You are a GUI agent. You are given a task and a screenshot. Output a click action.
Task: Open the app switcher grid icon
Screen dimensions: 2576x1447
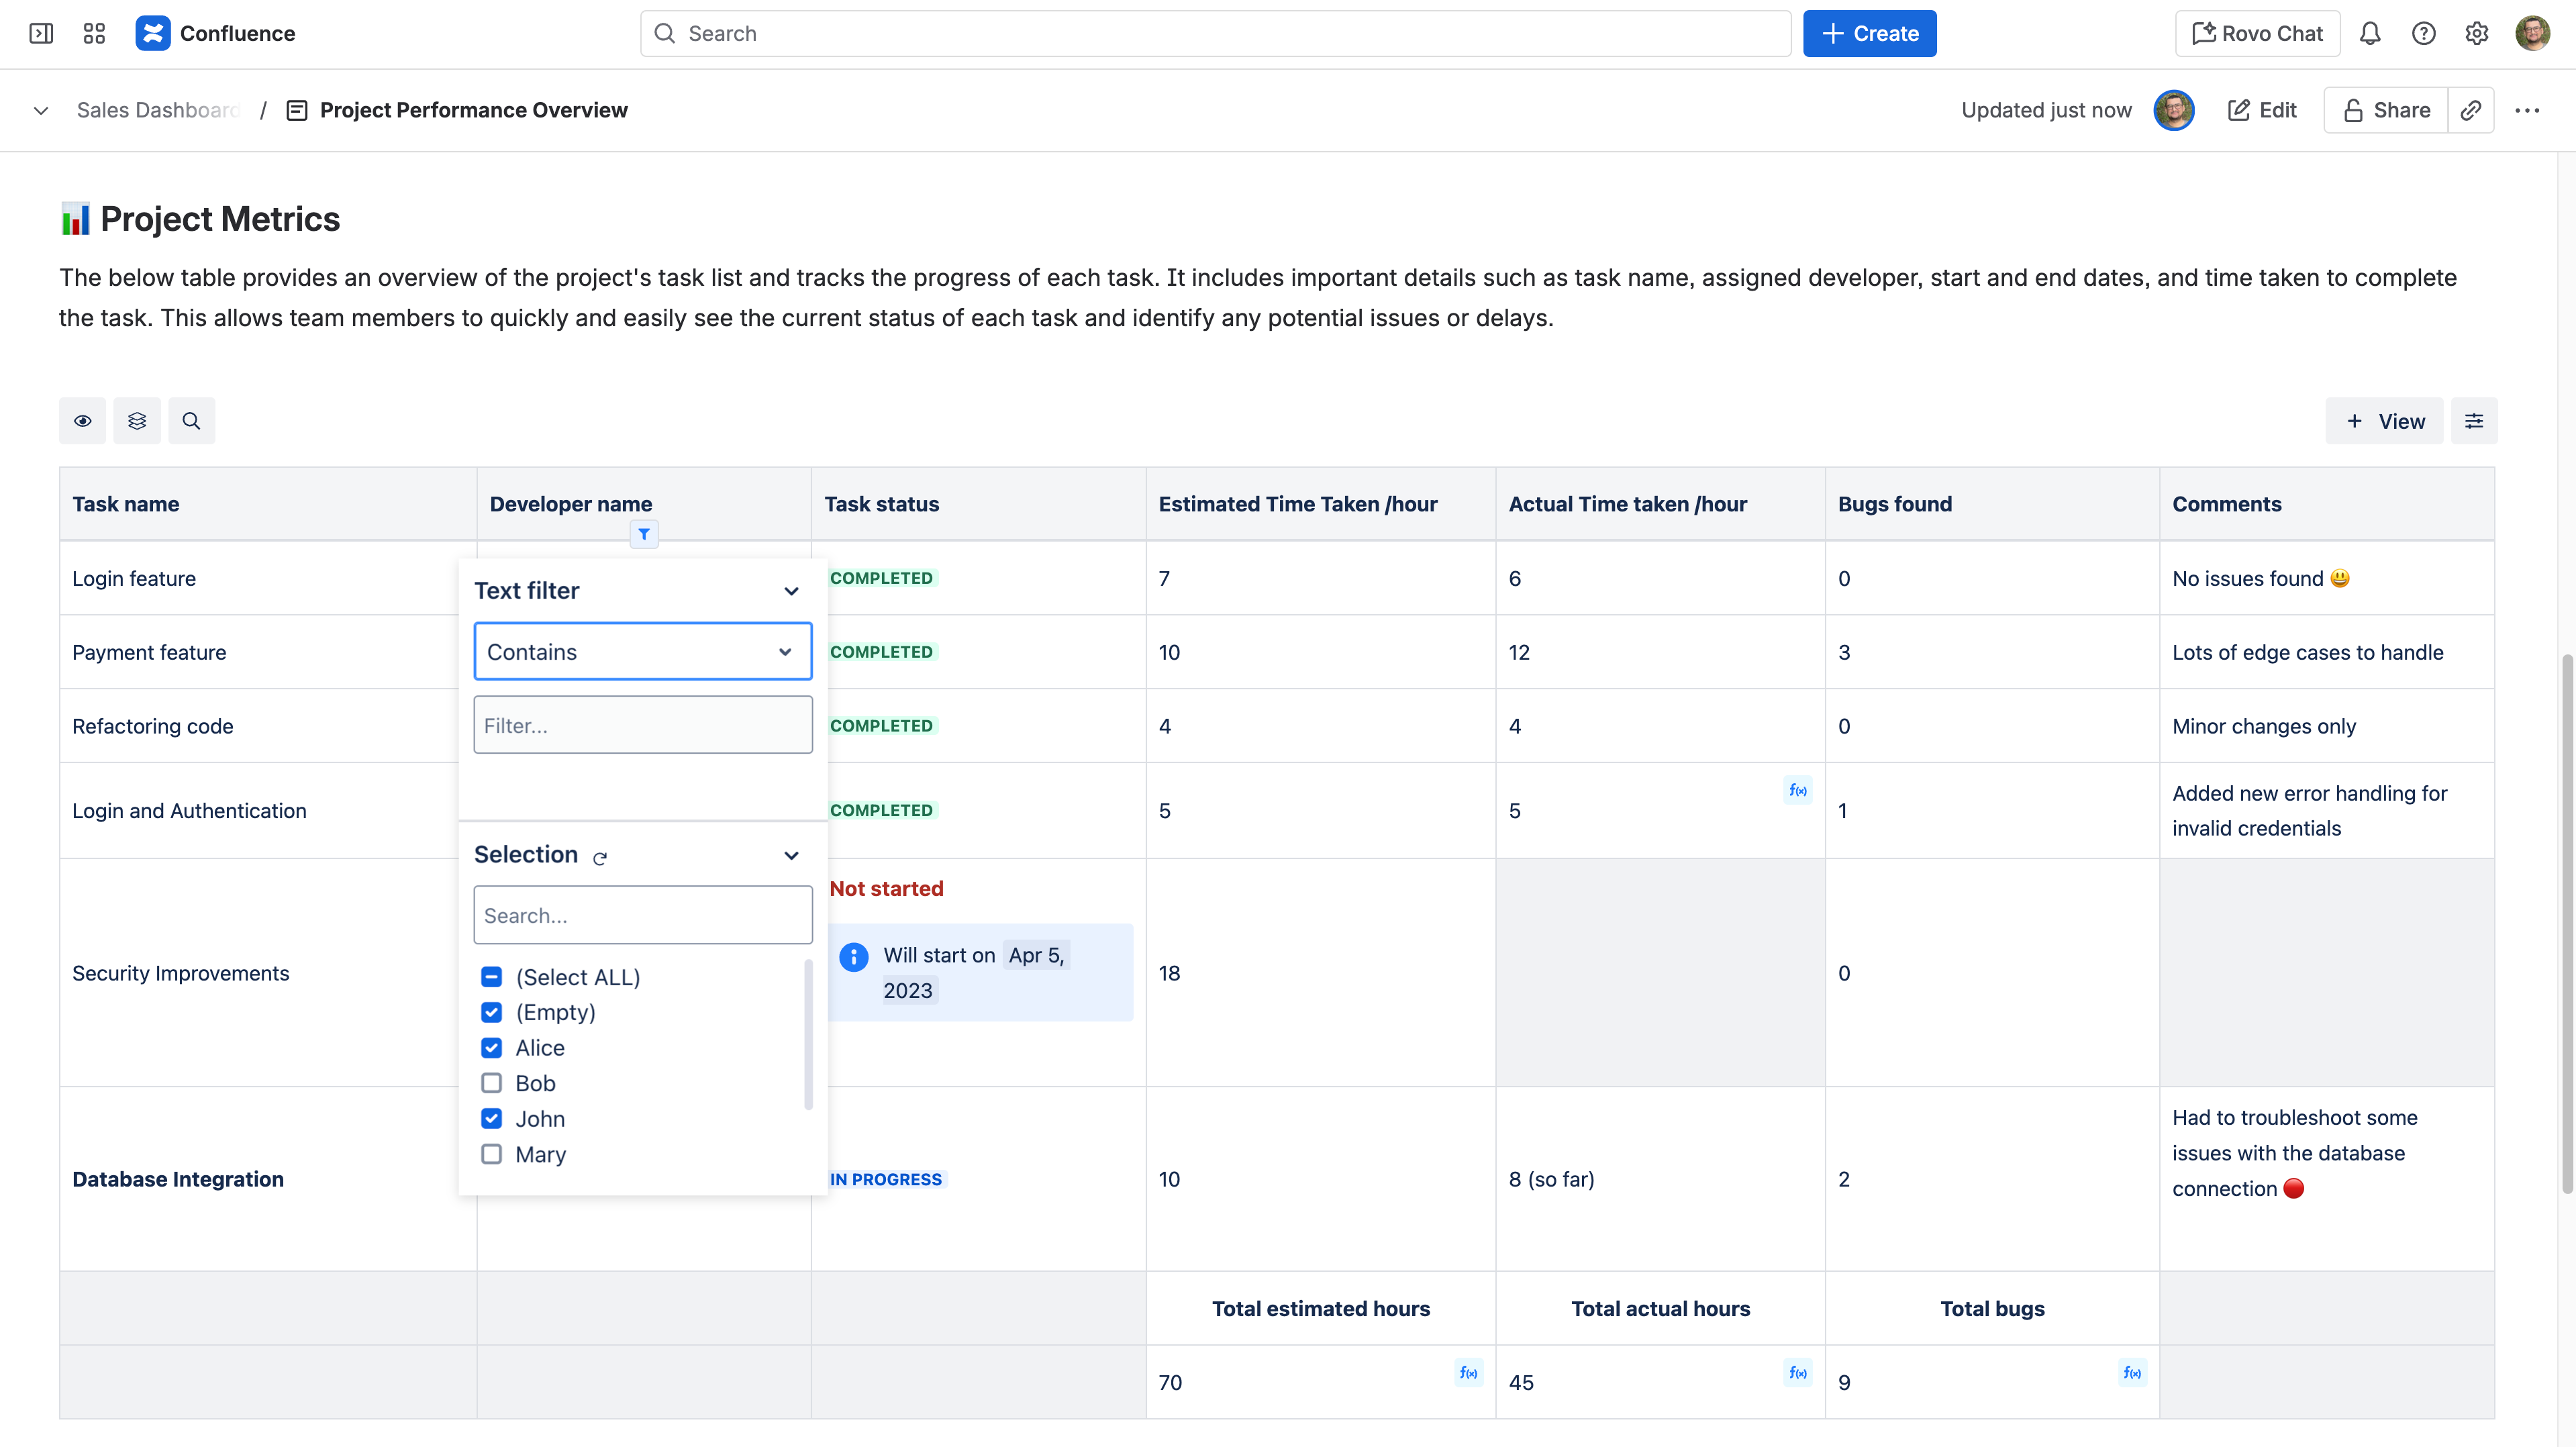coord(94,33)
